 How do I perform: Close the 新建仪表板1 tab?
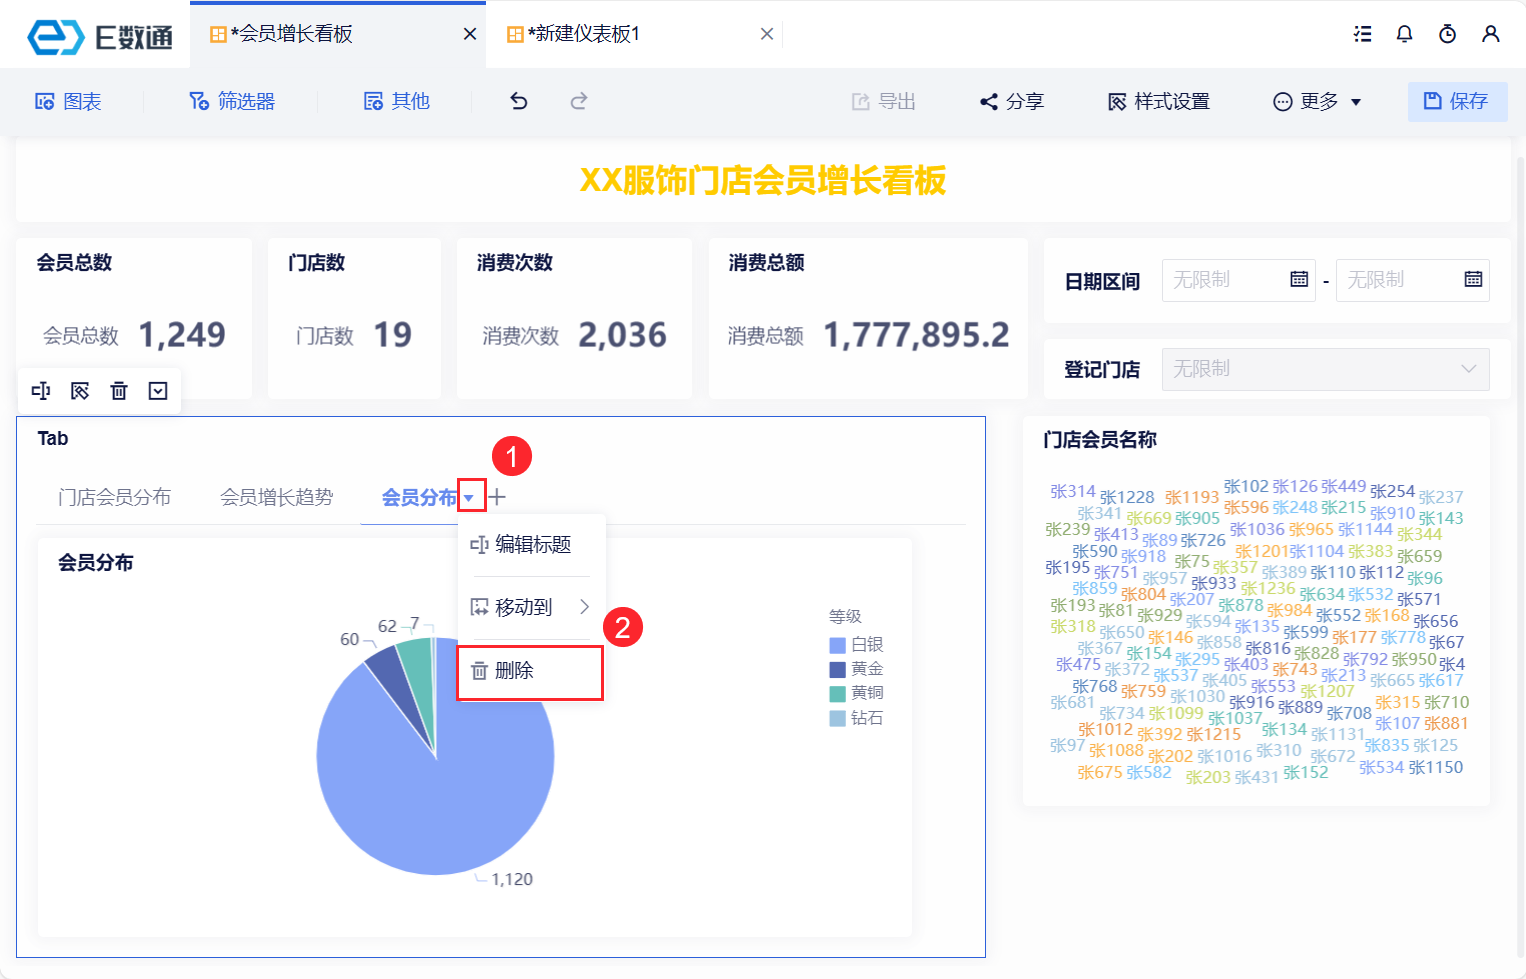[x=766, y=34]
